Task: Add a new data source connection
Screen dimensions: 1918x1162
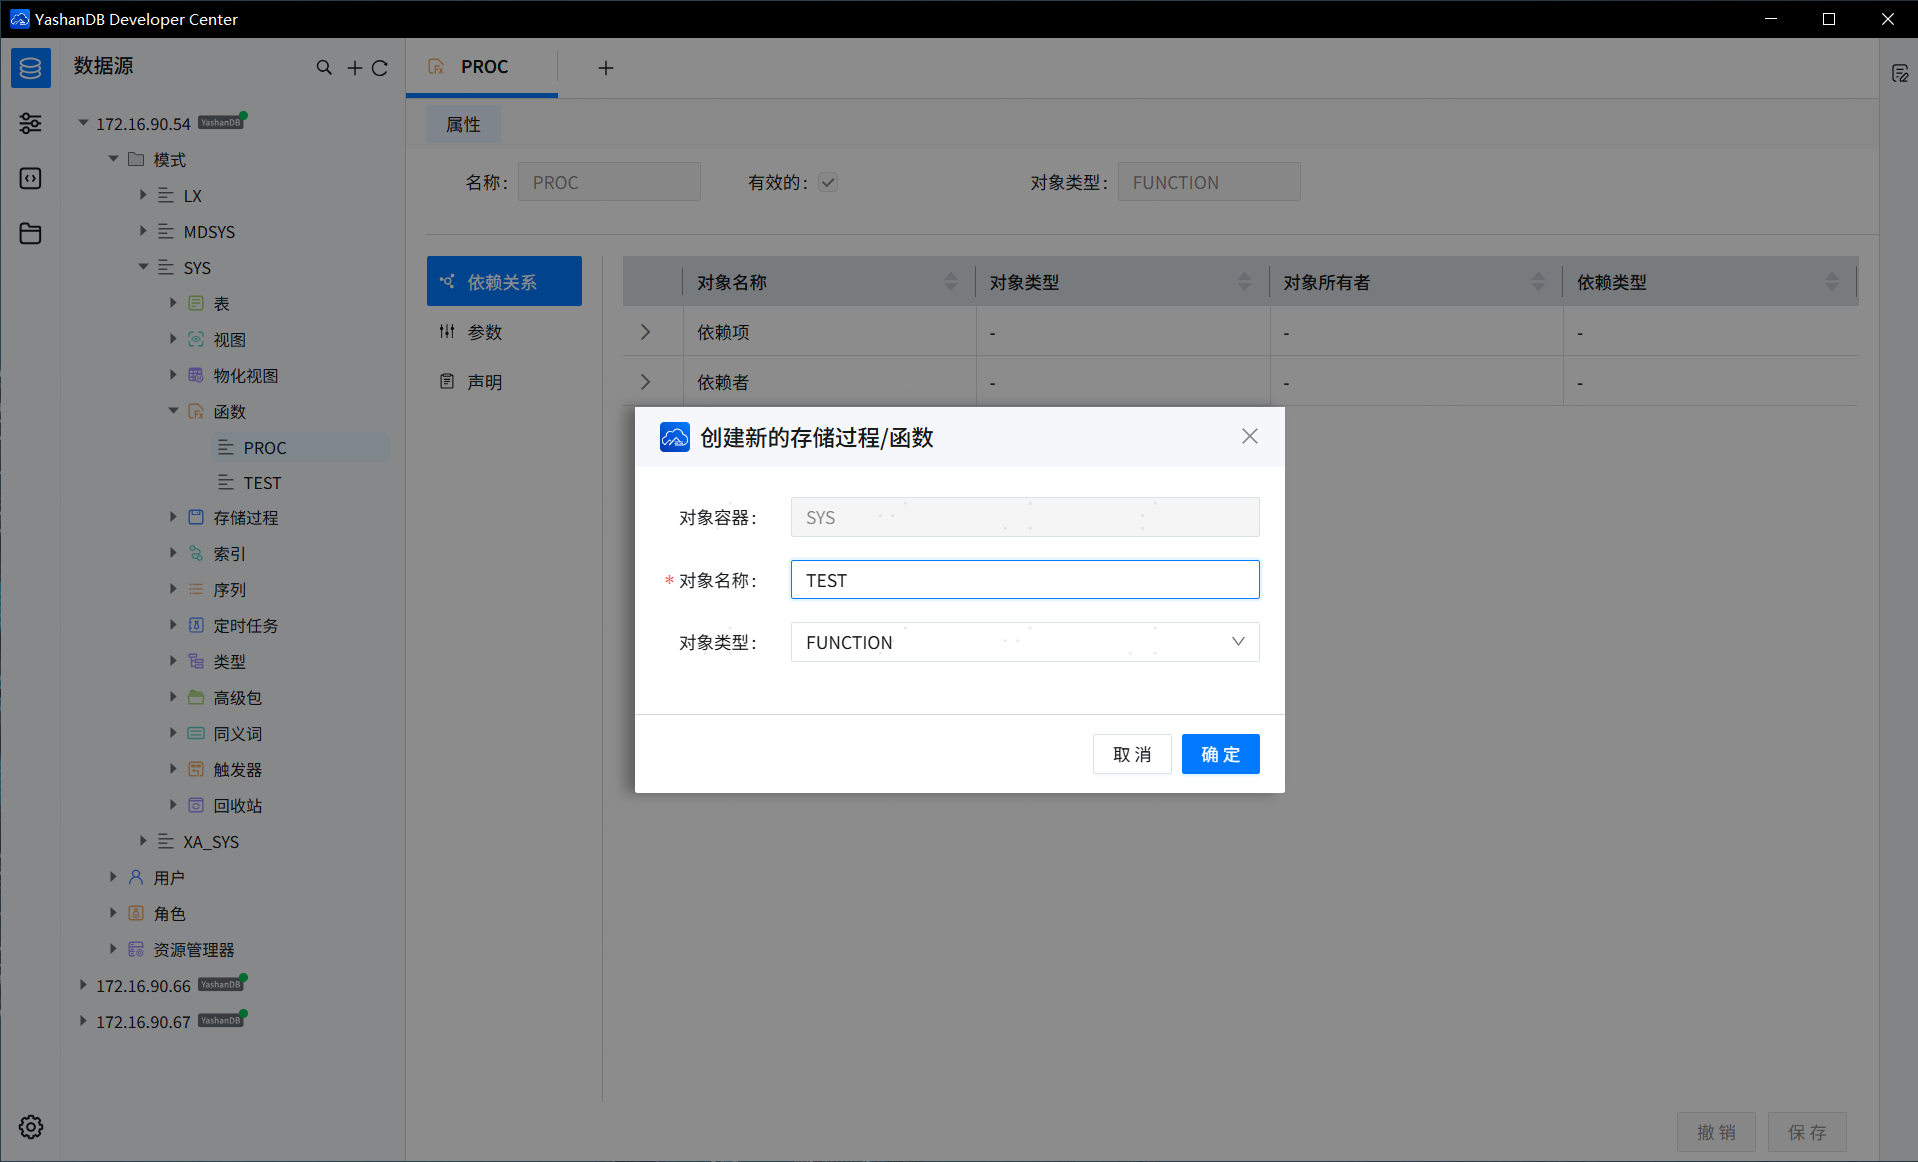Action: [354, 67]
